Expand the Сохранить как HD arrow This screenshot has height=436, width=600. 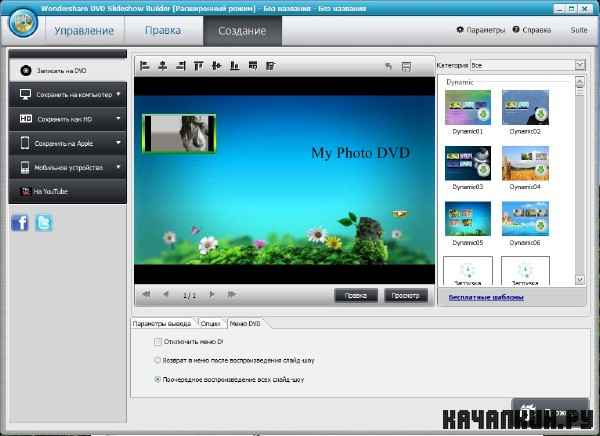click(118, 118)
